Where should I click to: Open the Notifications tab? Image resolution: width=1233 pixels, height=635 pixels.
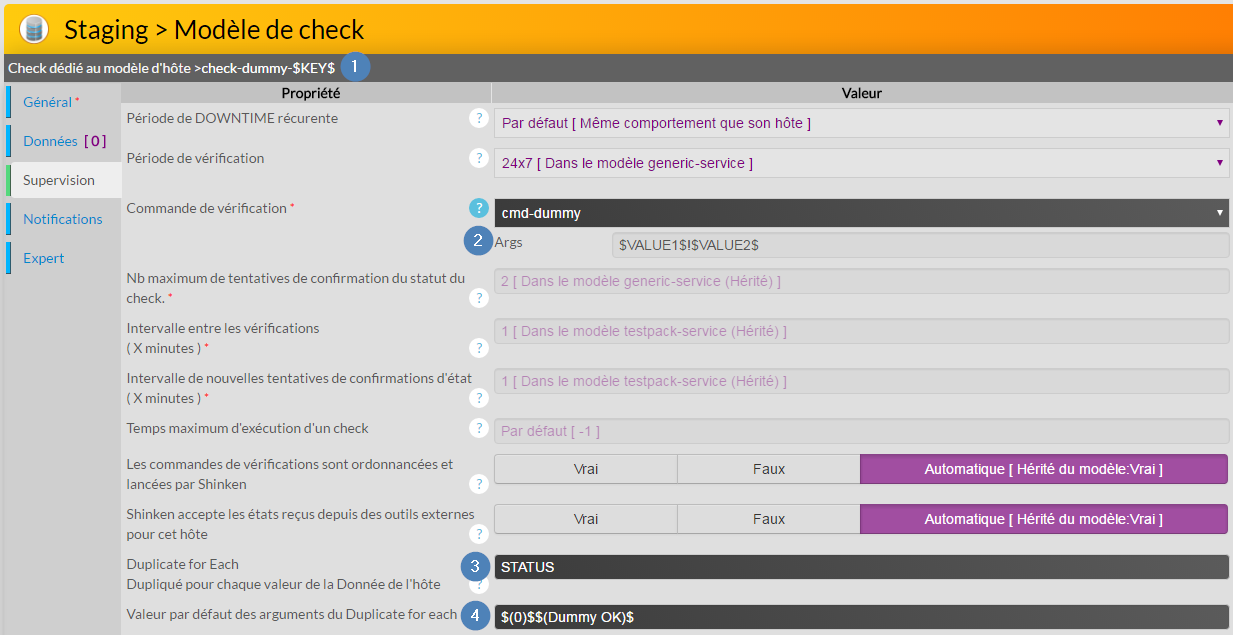[x=63, y=219]
